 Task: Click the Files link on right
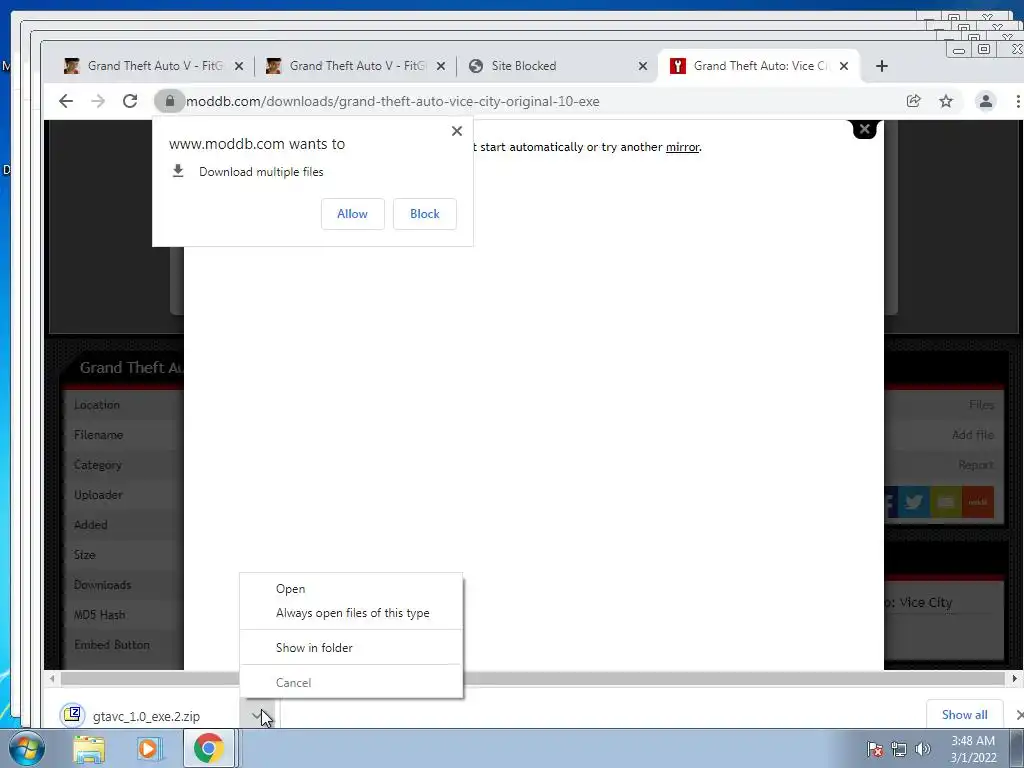[x=981, y=405]
